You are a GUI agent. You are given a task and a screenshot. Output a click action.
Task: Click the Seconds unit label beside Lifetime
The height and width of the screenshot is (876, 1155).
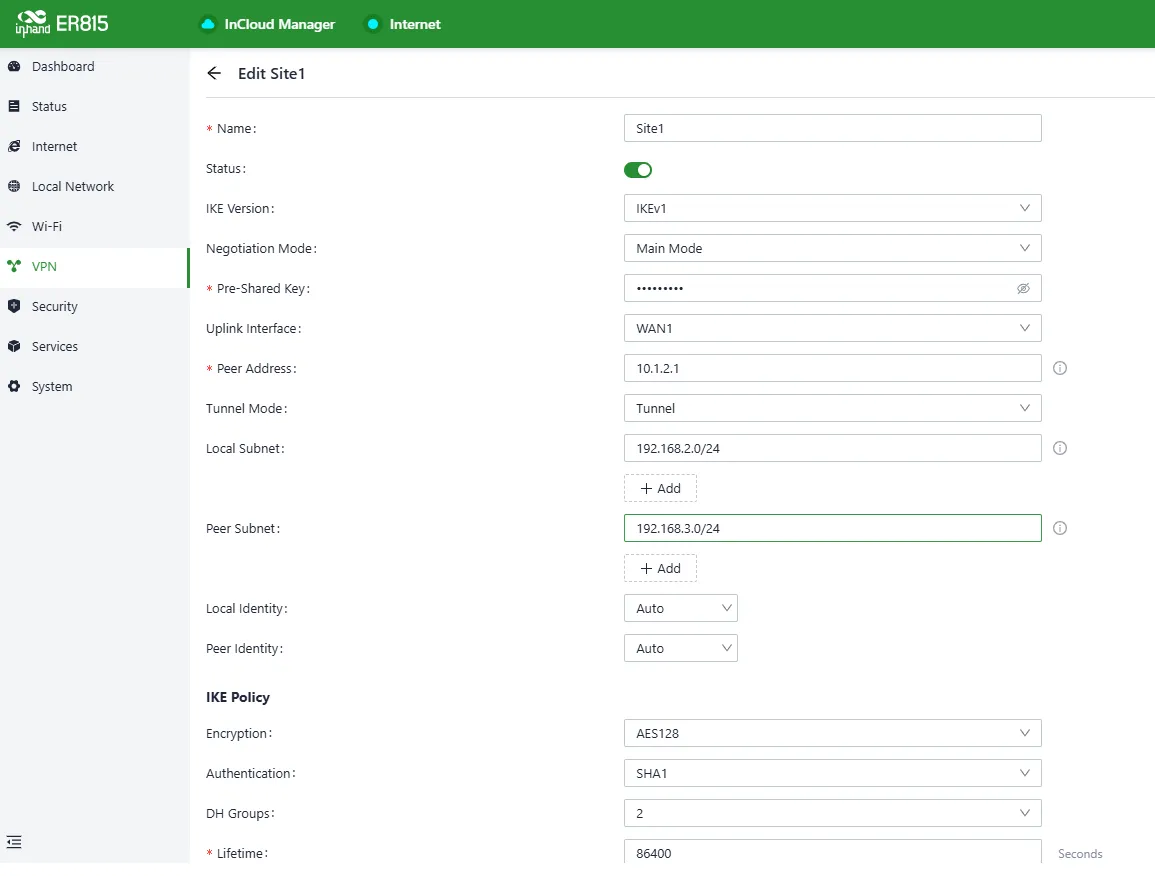tap(1080, 854)
